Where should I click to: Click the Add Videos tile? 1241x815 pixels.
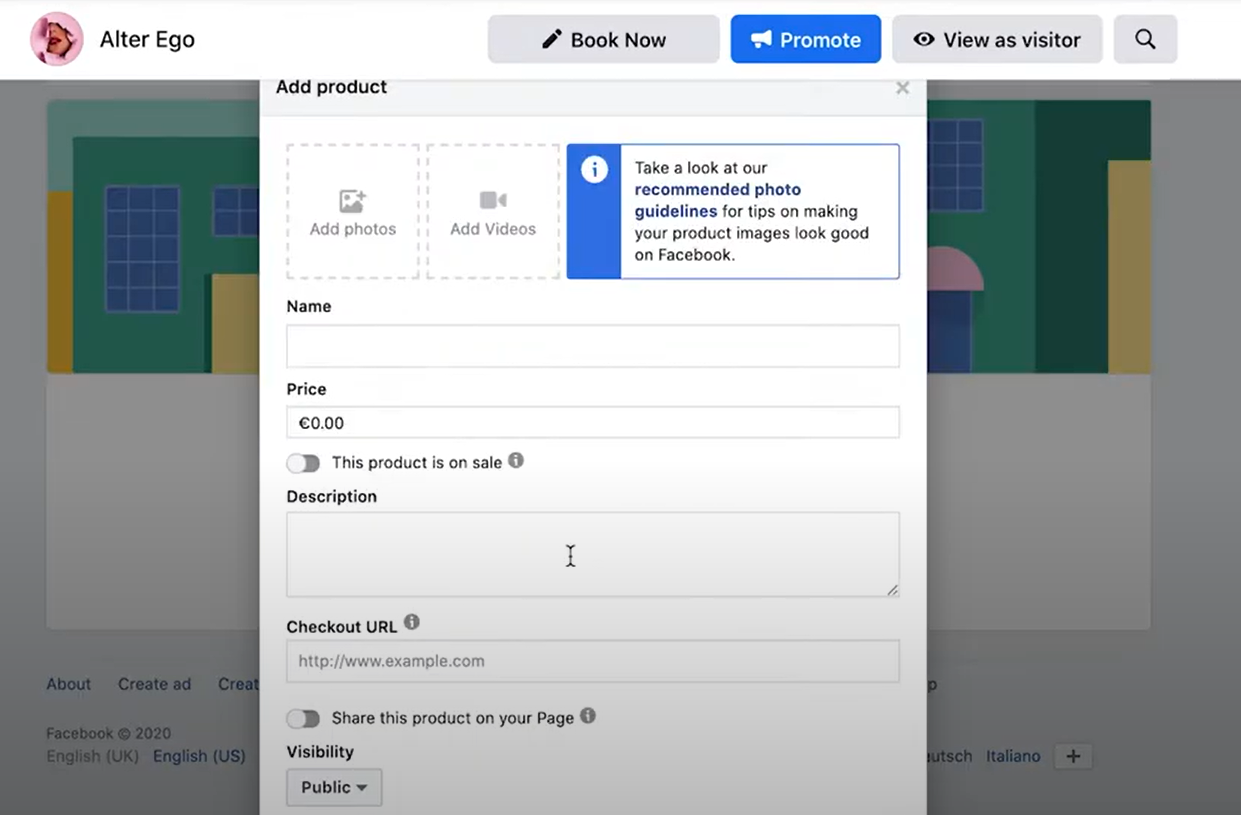click(x=493, y=211)
